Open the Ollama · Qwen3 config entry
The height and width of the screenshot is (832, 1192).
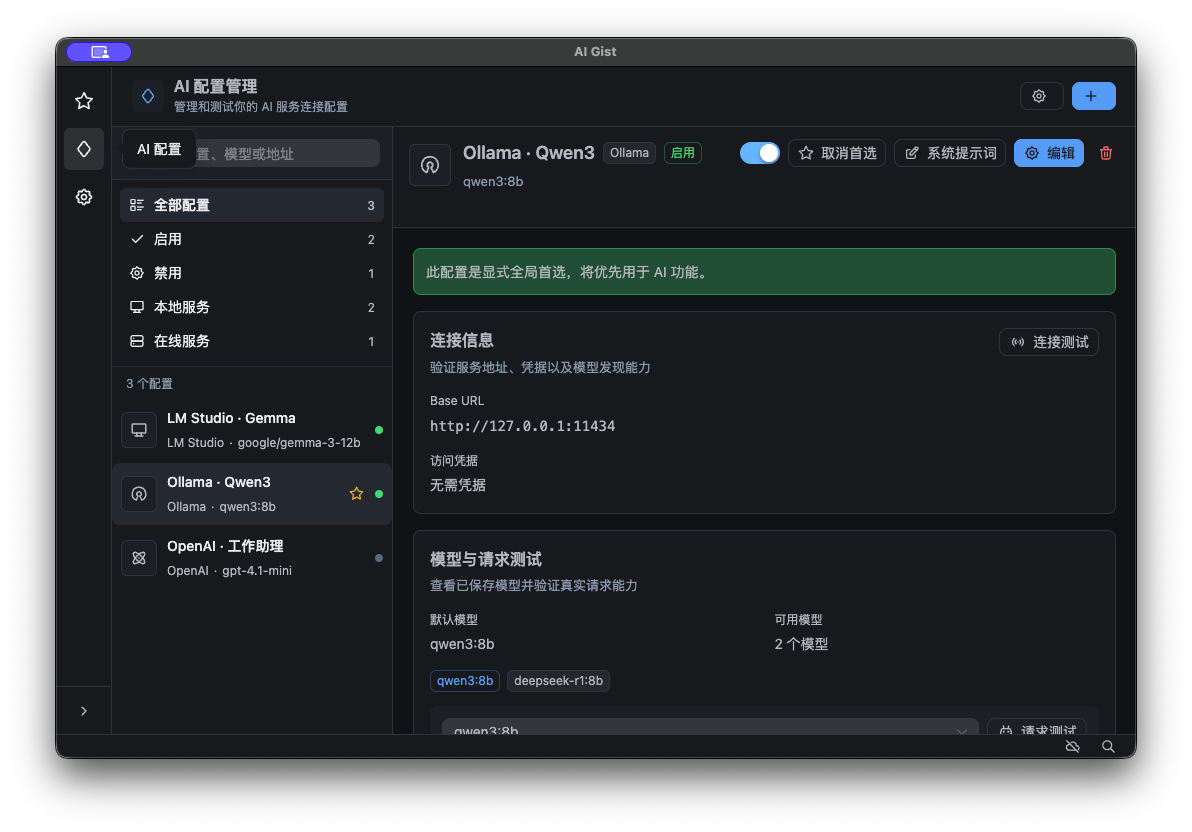coord(252,494)
